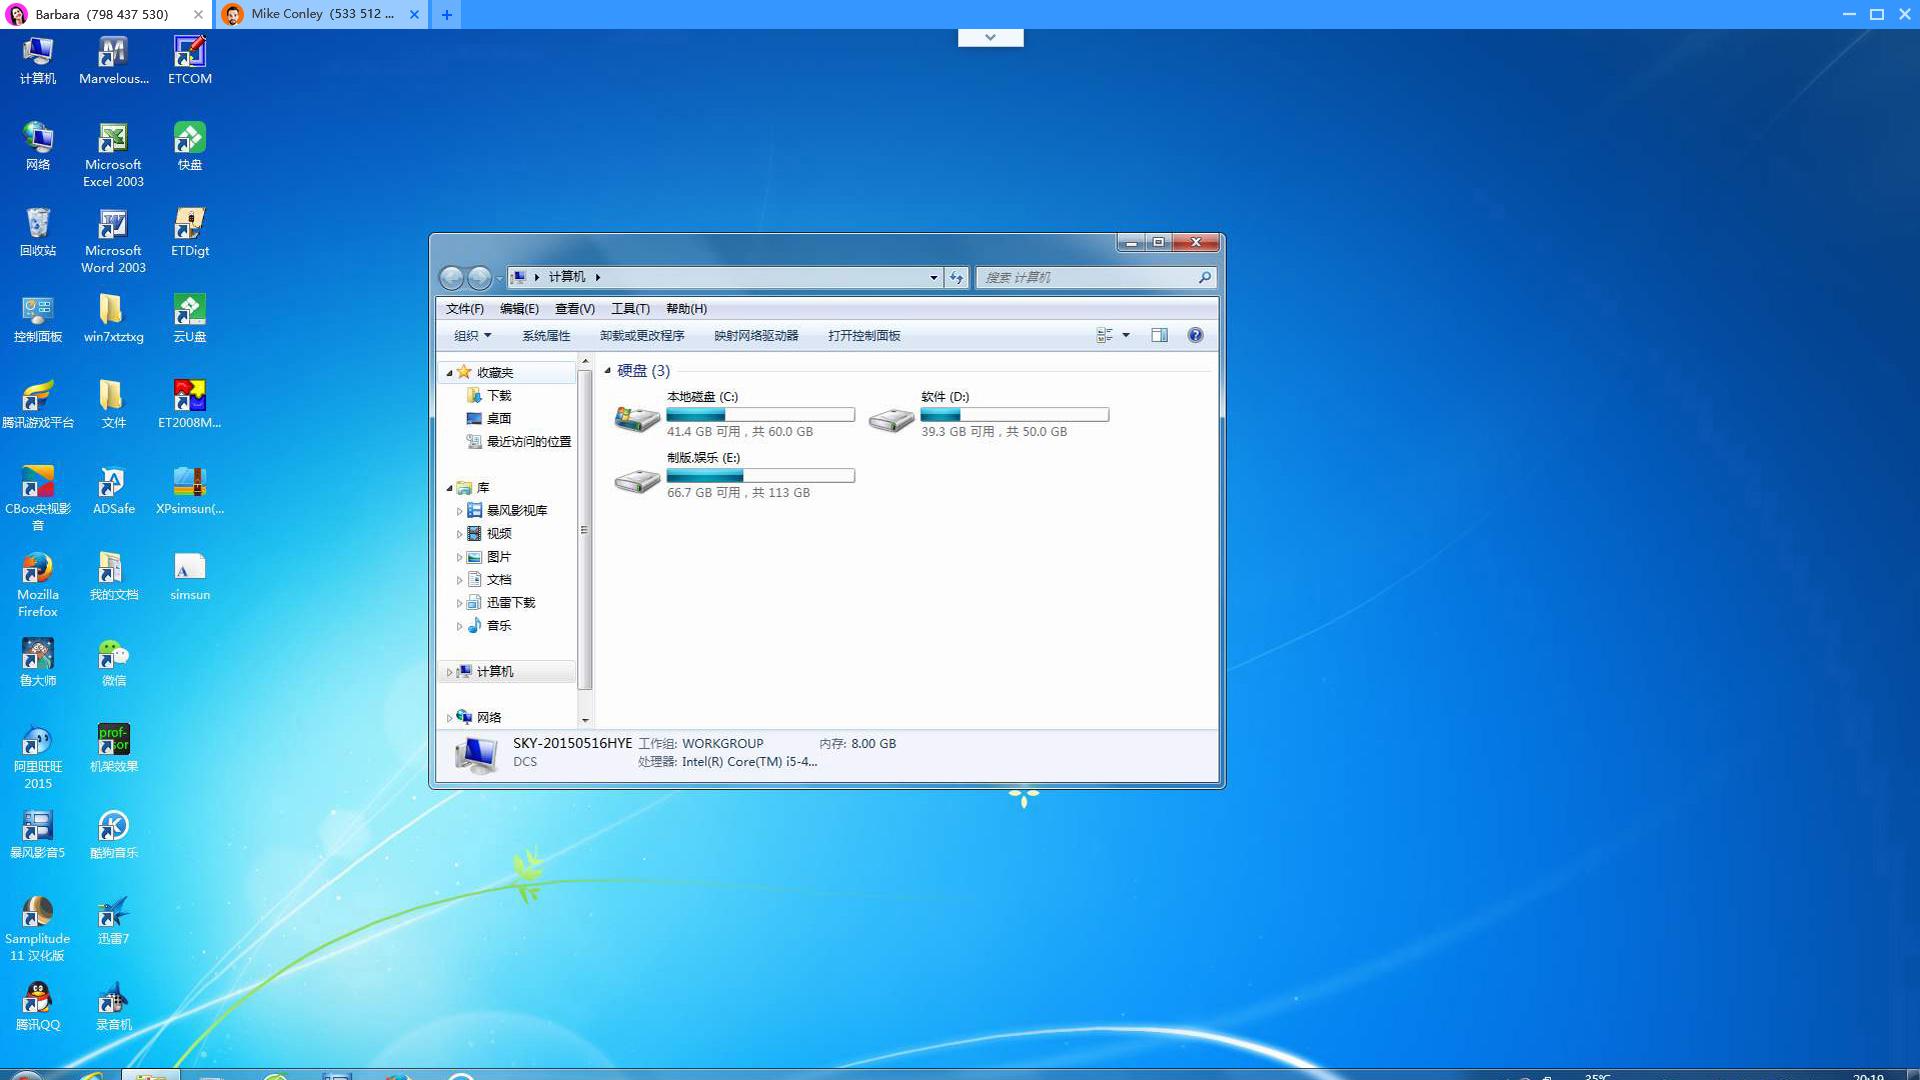Screen dimensions: 1920x1080
Task: Click 打开控制面板 in the toolbar
Action: [864, 335]
